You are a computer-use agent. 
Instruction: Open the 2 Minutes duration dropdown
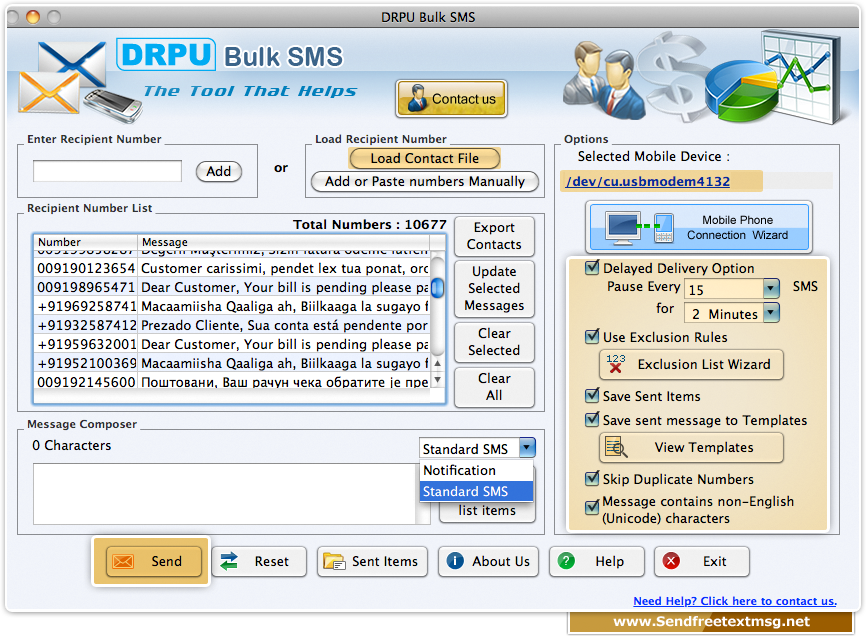(x=770, y=313)
